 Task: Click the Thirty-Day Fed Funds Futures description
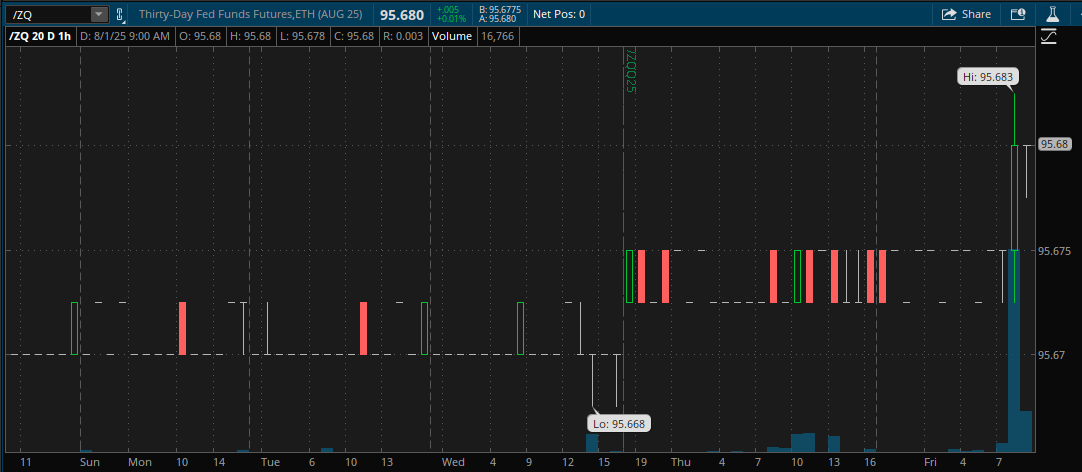(x=250, y=14)
